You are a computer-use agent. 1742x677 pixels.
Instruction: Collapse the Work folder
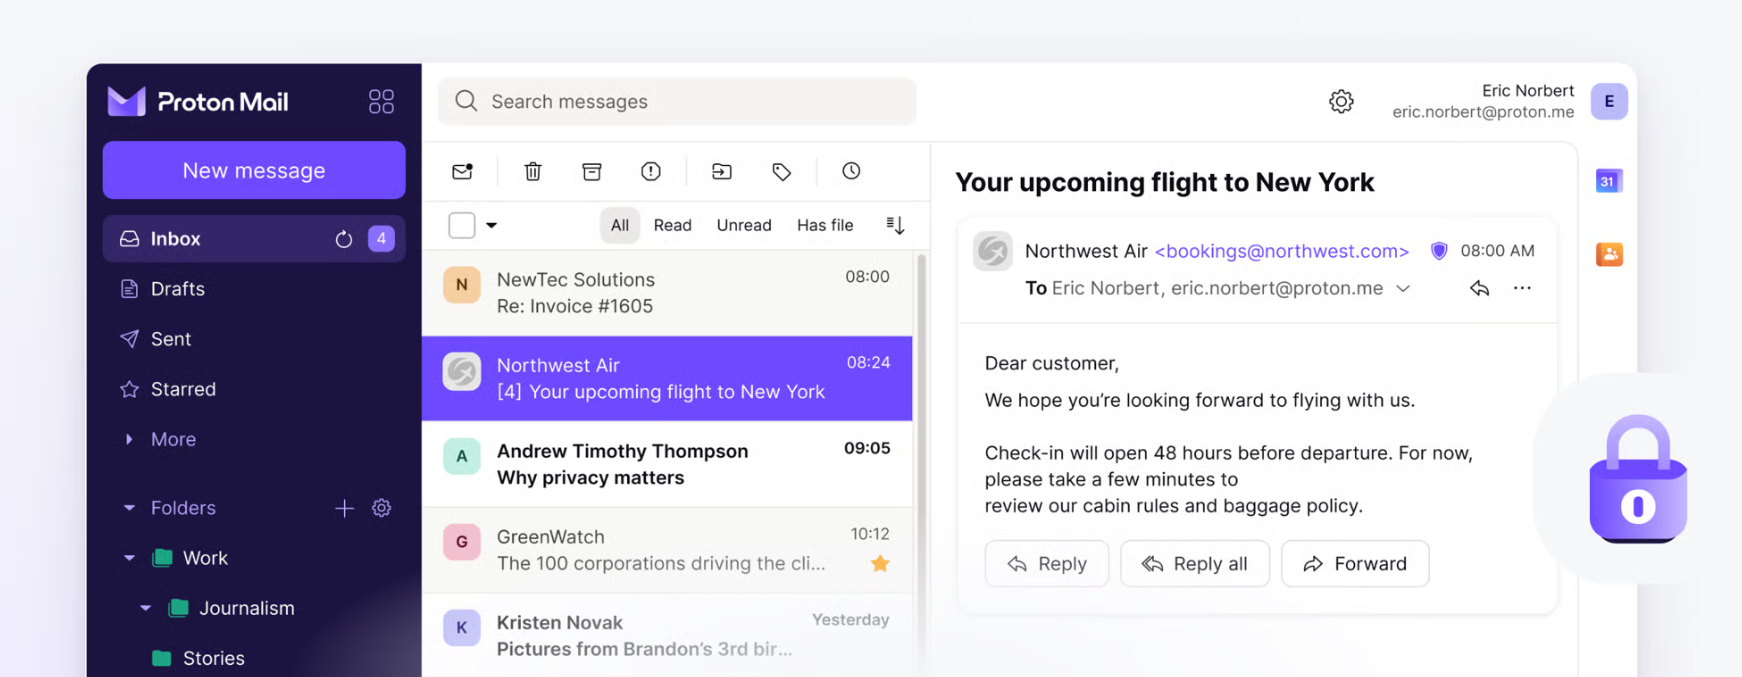[129, 558]
